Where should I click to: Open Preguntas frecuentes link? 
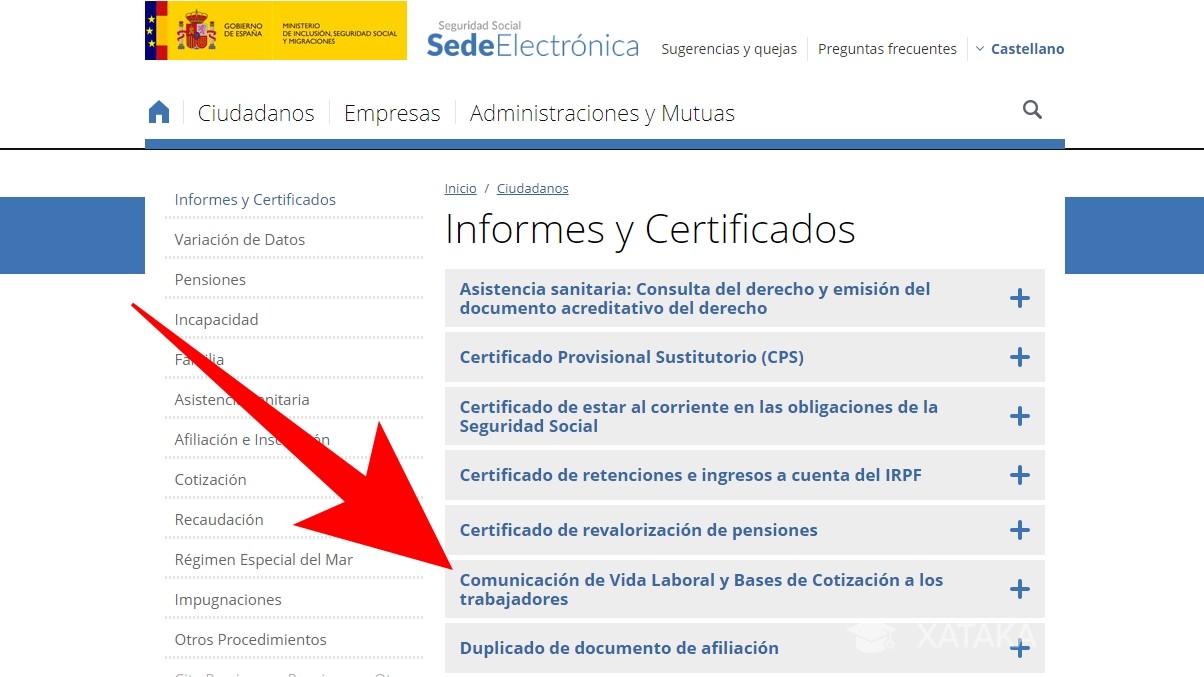tap(887, 49)
